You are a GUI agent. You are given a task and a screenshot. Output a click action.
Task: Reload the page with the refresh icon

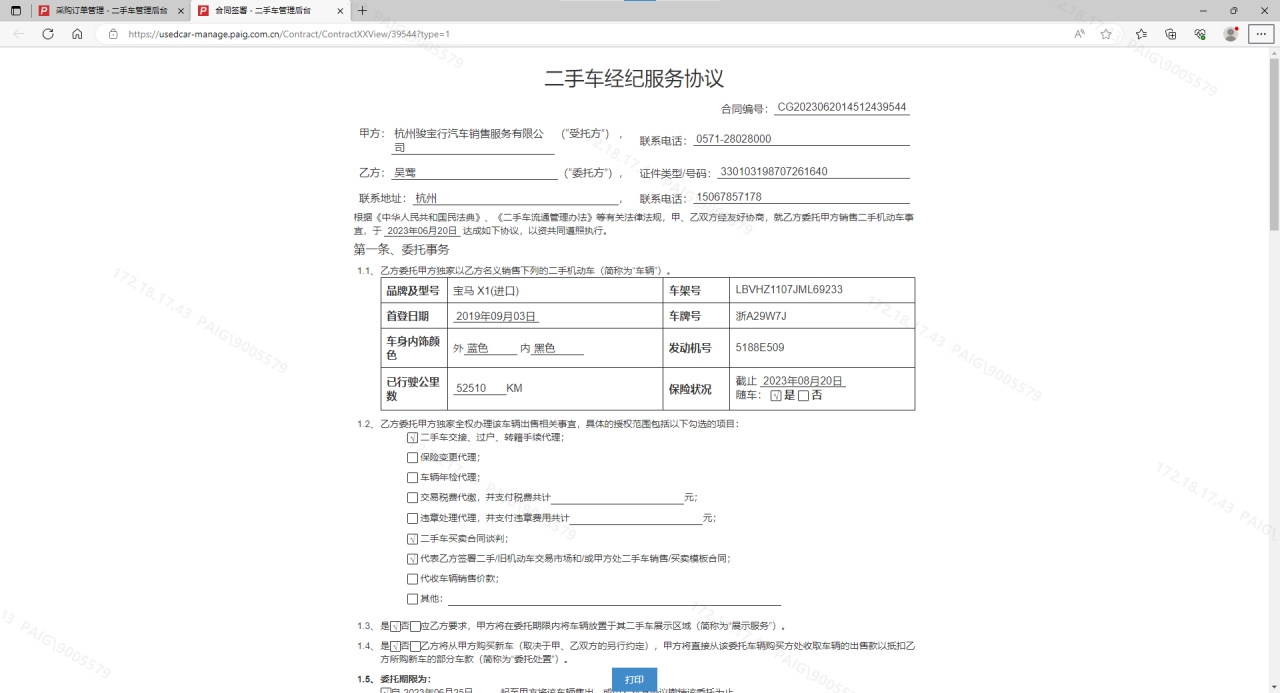coord(48,34)
